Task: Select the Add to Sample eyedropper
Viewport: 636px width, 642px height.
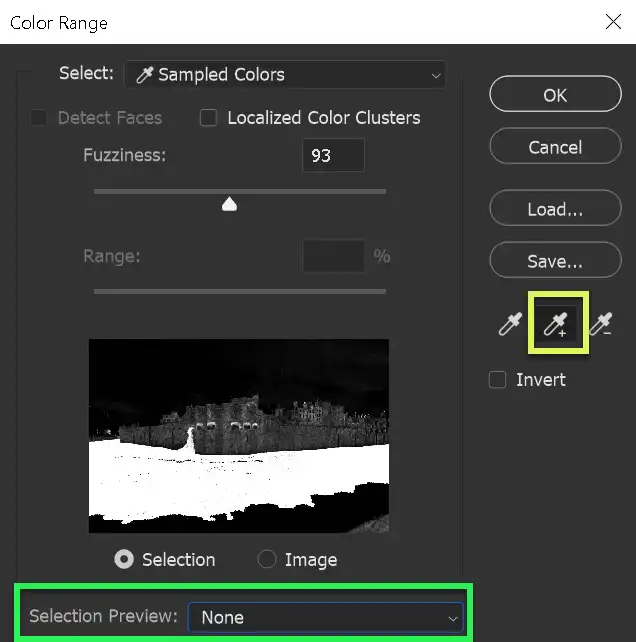Action: (556, 324)
